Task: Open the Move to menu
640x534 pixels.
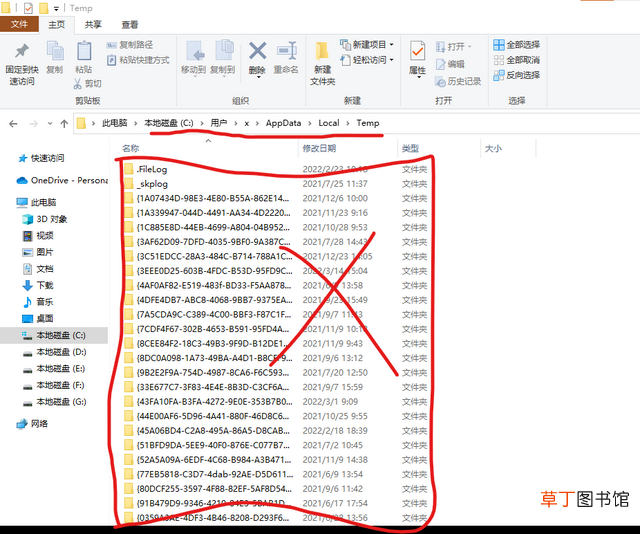Action: (193, 58)
